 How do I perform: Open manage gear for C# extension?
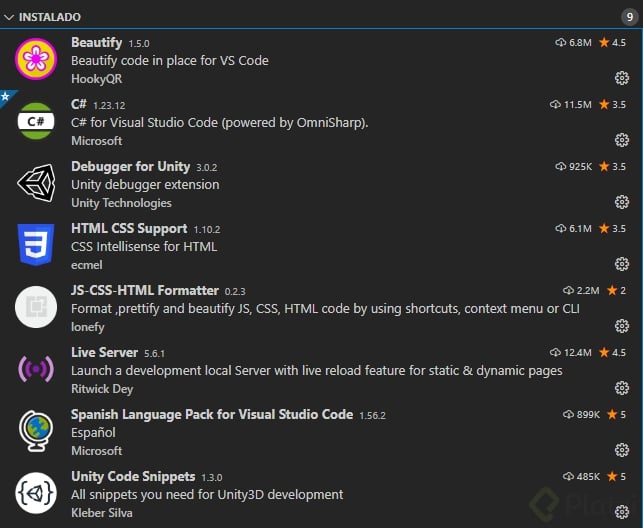click(622, 140)
